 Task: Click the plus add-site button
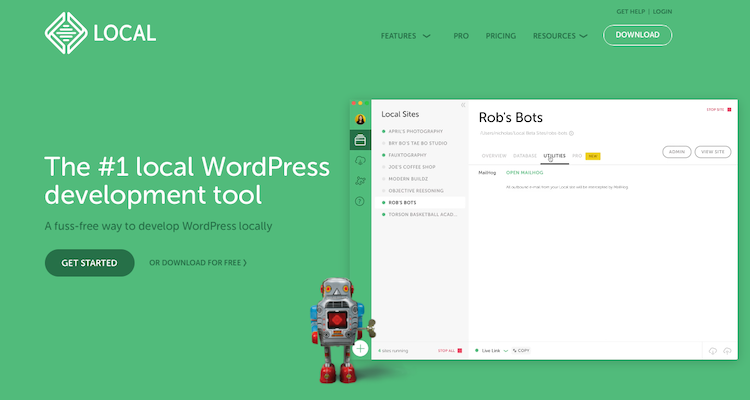360,348
